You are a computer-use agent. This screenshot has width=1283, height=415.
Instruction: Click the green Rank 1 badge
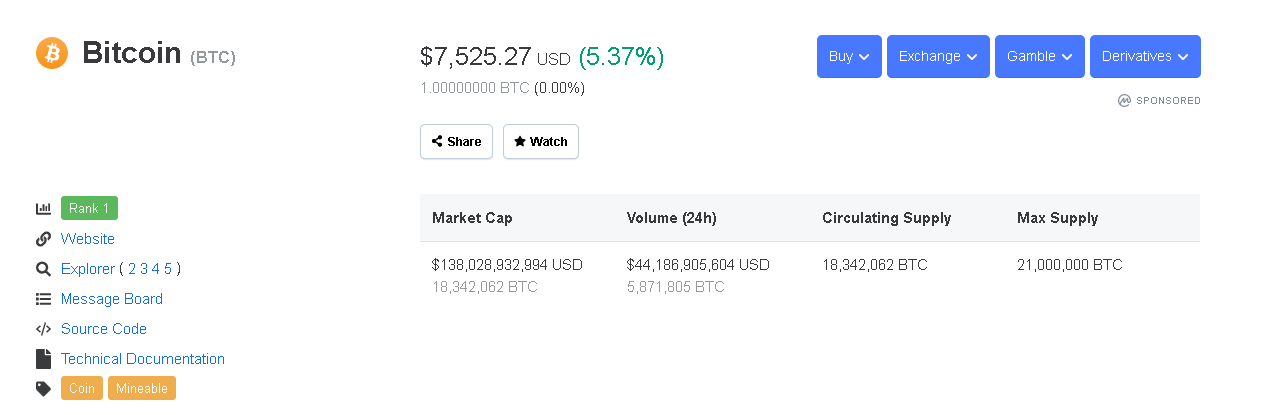(89, 208)
